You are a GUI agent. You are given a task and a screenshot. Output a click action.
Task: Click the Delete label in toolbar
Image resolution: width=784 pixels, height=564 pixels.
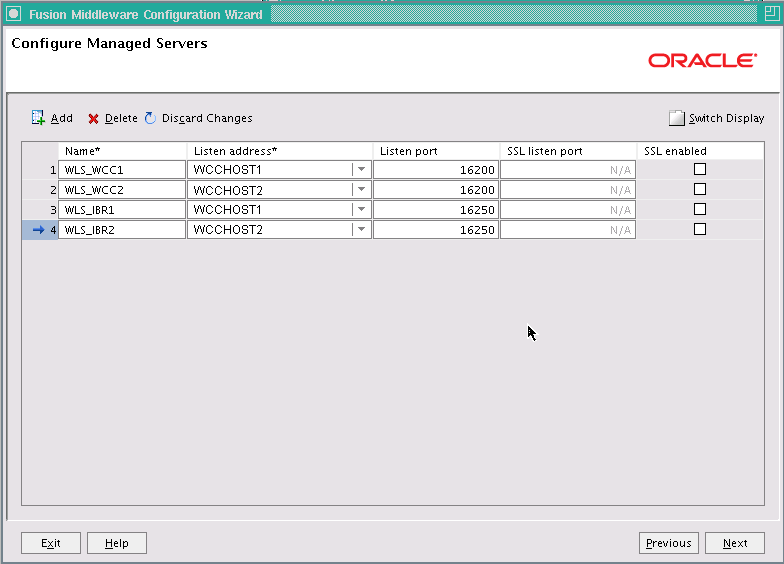[121, 118]
